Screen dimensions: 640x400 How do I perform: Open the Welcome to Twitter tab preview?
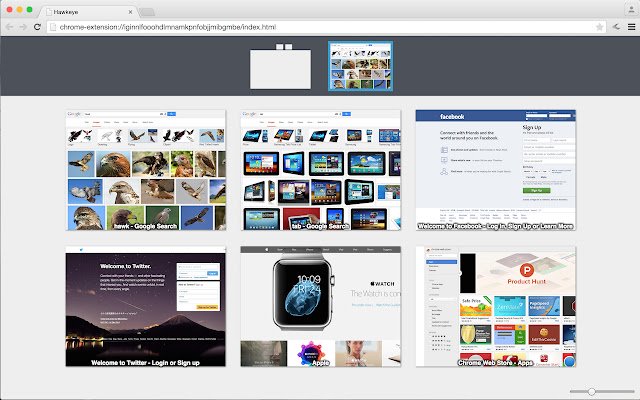[146, 306]
